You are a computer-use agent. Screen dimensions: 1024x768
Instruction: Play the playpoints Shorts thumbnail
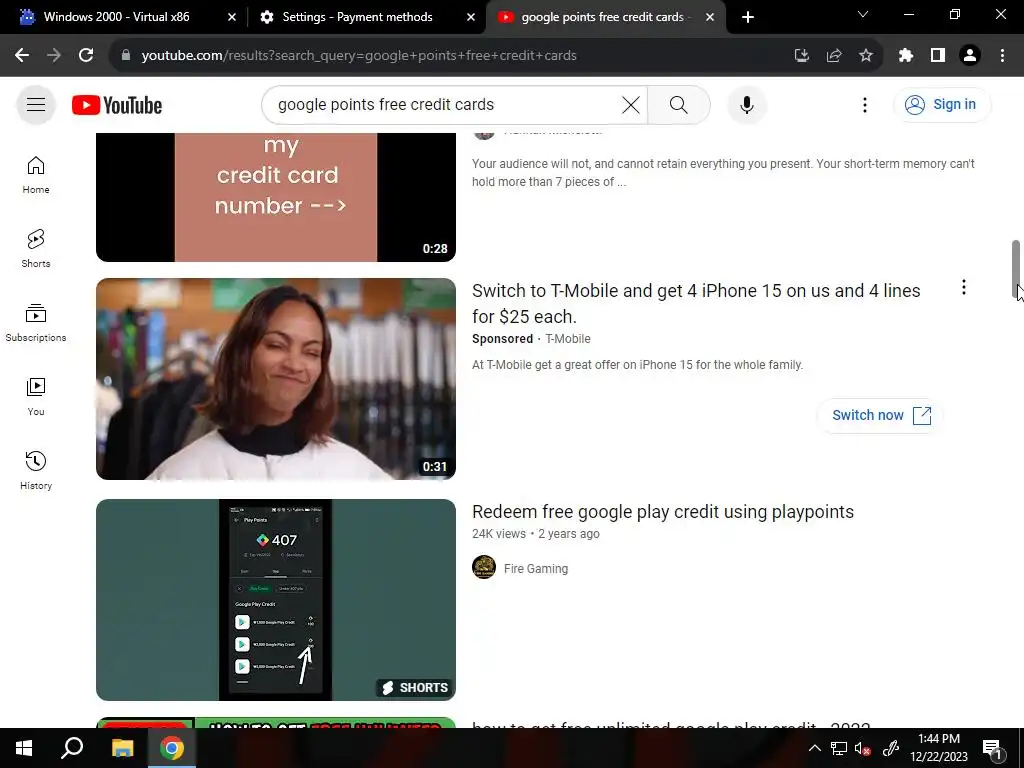click(x=276, y=600)
